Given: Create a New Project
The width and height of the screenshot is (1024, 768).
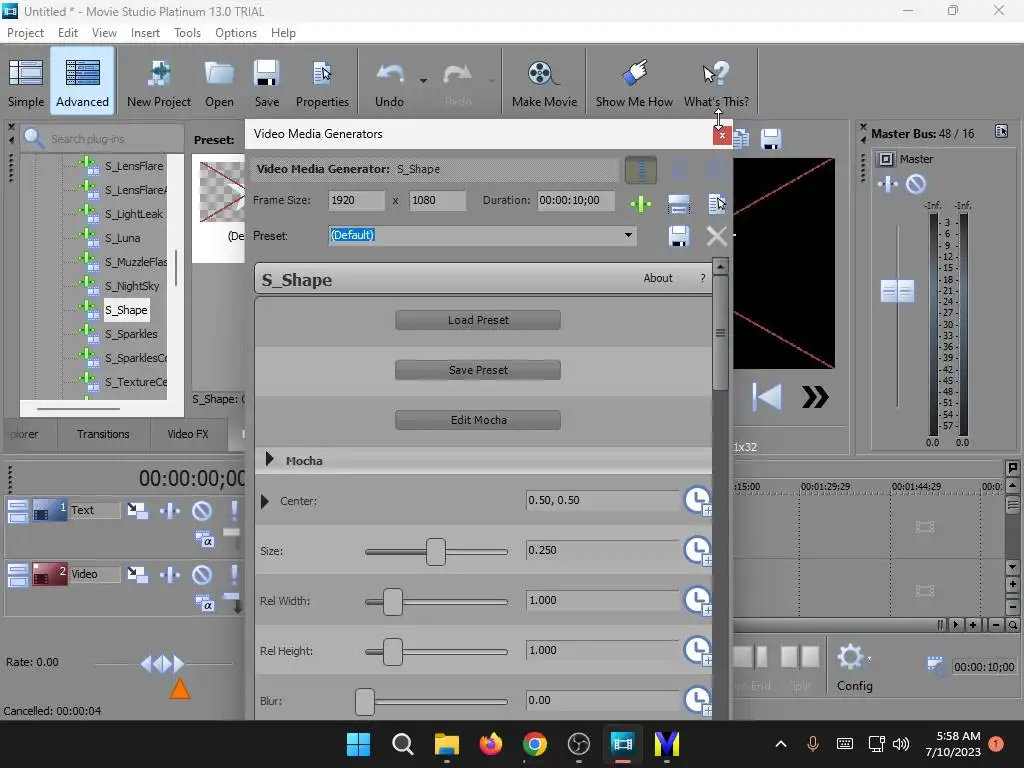Looking at the screenshot, I should coord(159,83).
